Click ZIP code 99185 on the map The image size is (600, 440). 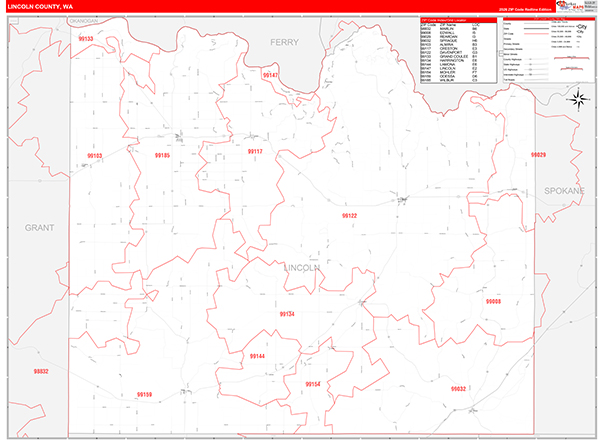tap(162, 155)
